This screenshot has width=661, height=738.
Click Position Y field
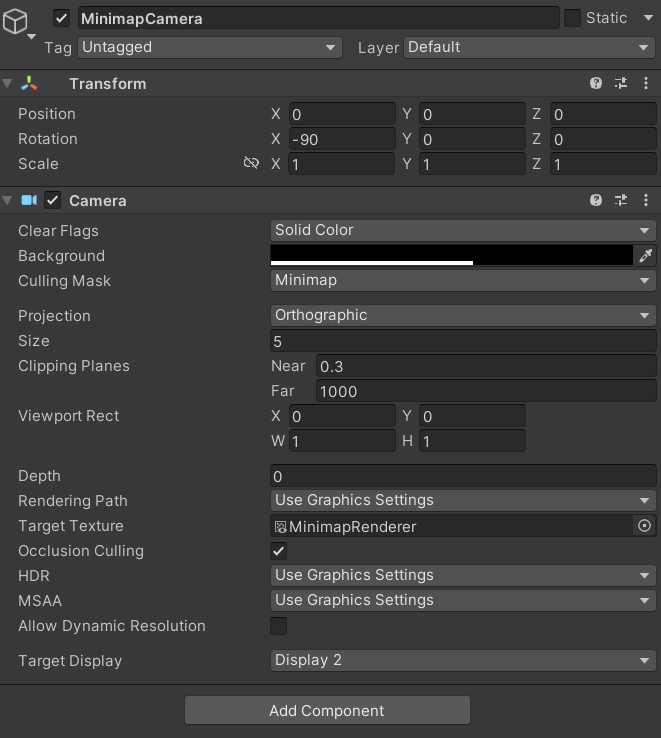tap(472, 114)
